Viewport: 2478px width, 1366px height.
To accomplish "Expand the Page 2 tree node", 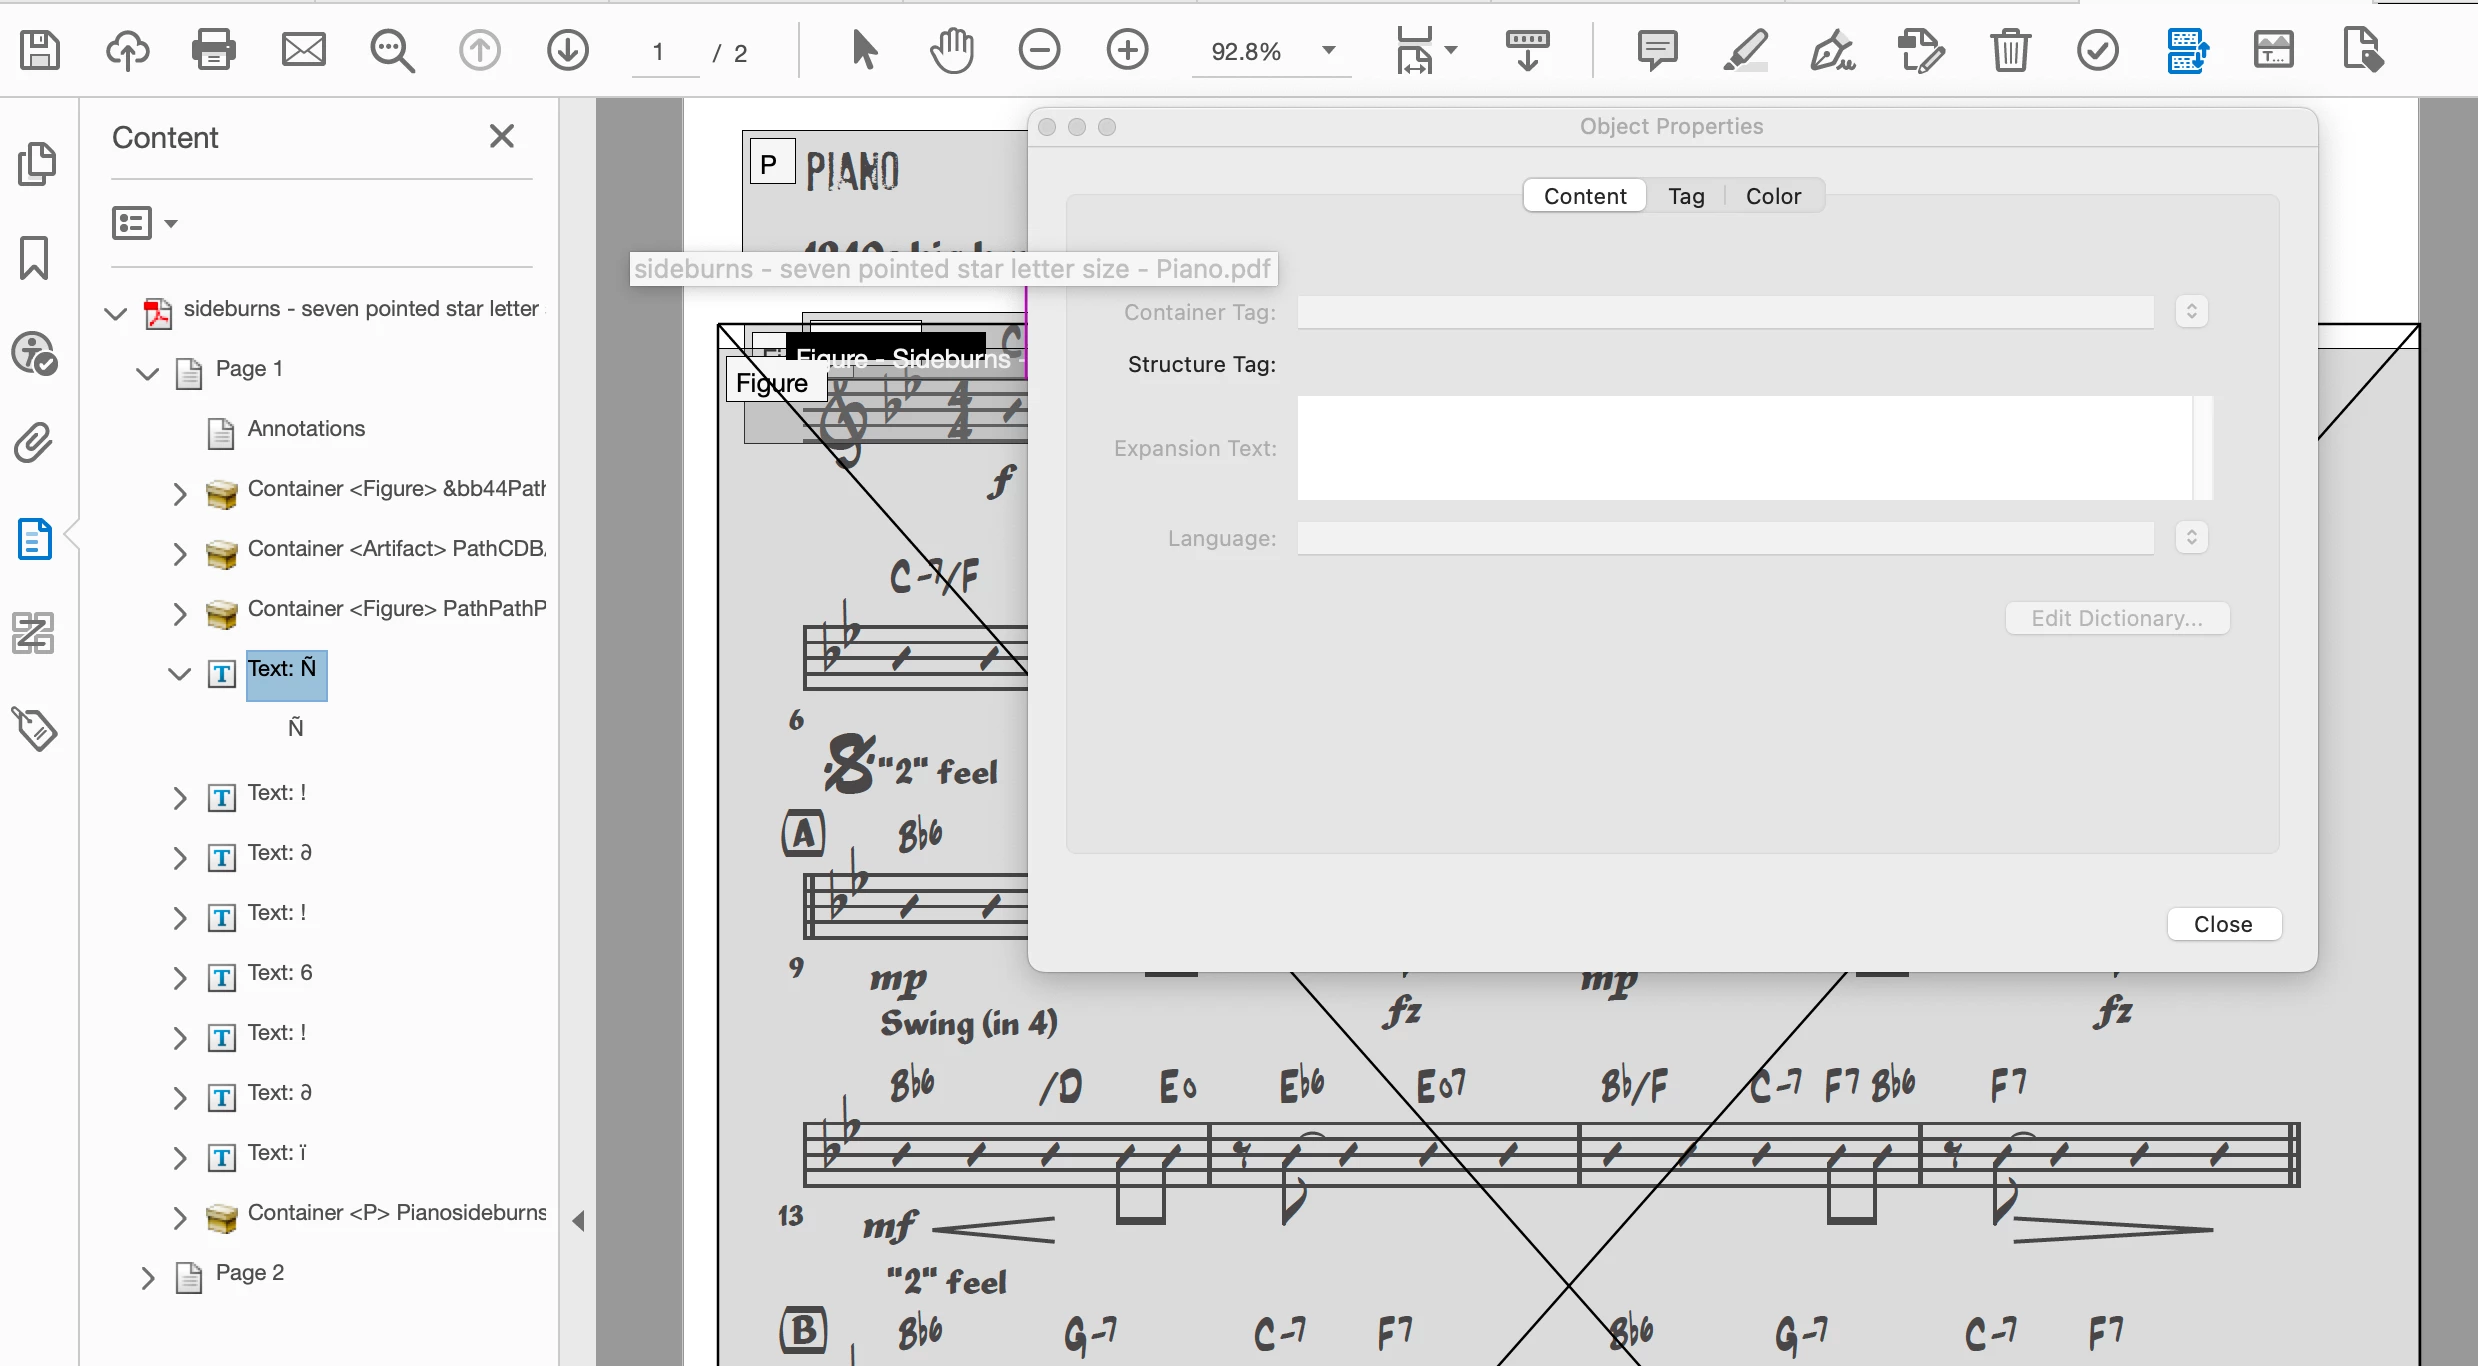I will pos(147,1278).
